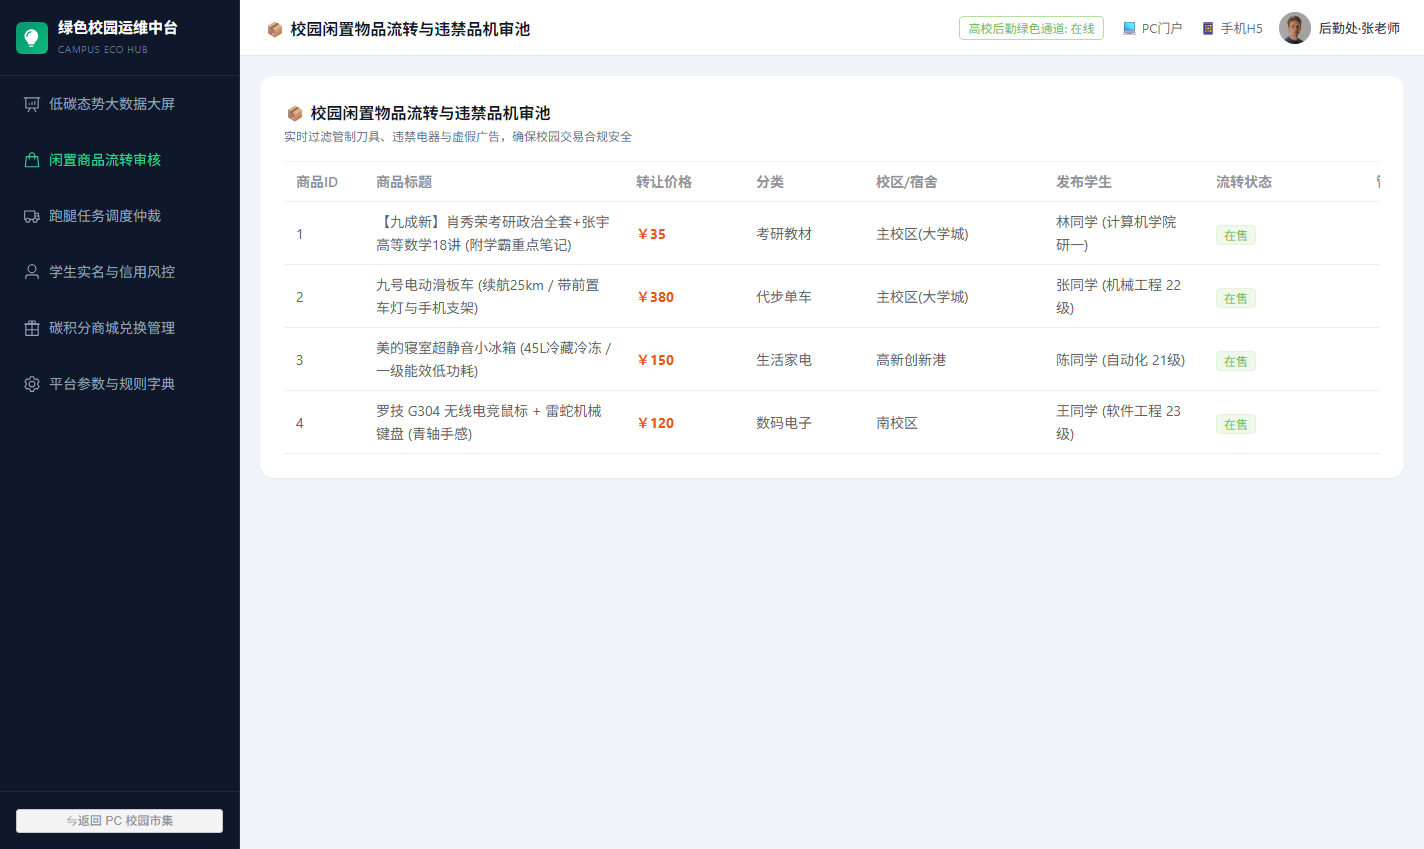The image size is (1424, 849).
Task: Click the package icon in top header
Action: coord(275,30)
